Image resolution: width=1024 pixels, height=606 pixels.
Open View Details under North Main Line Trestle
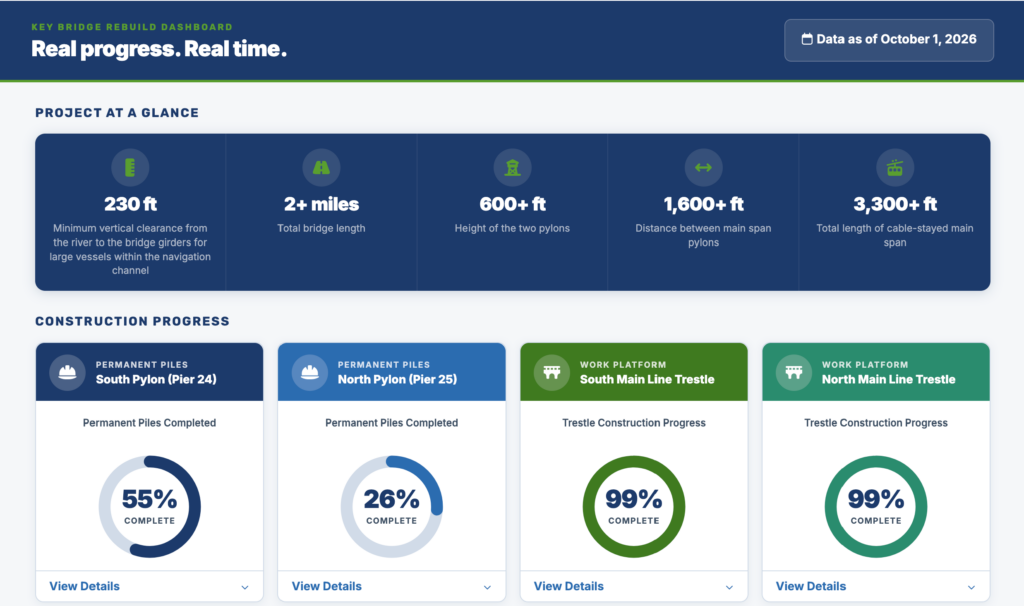tap(810, 586)
